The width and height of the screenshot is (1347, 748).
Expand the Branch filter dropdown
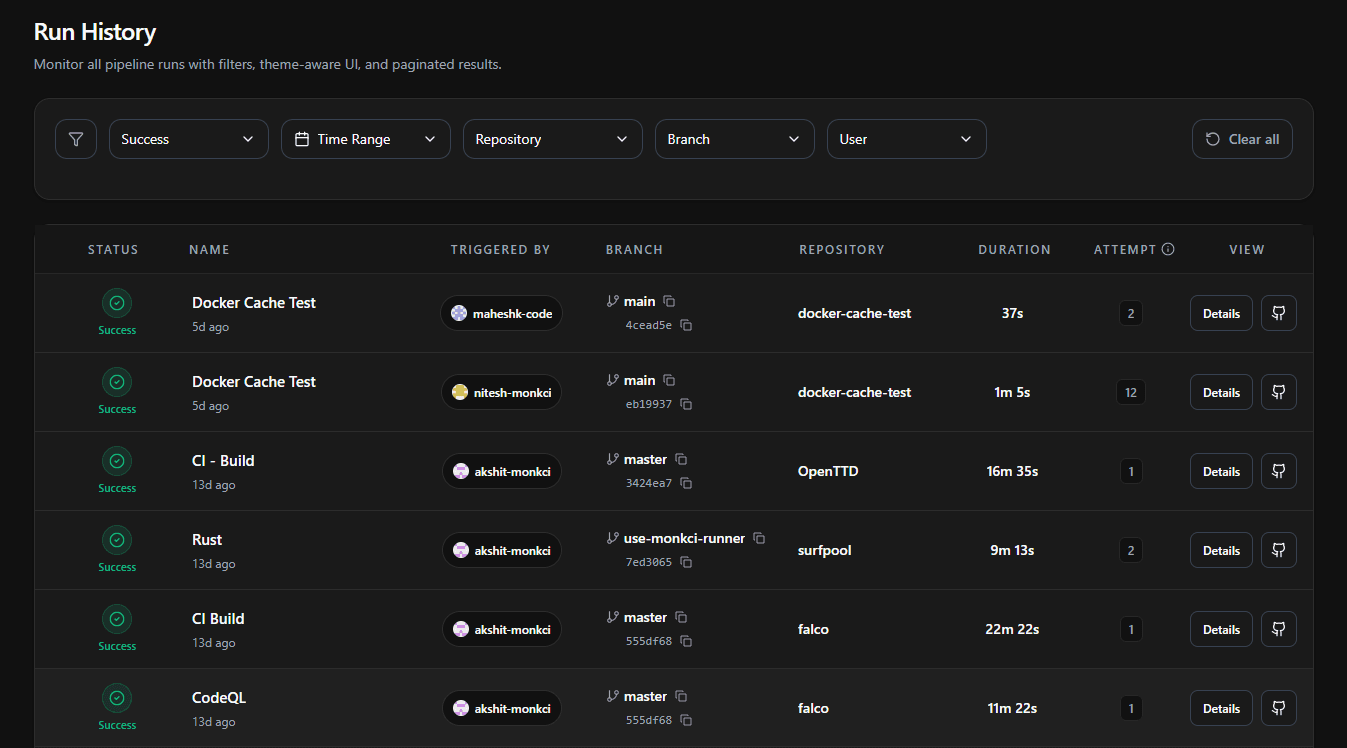point(735,139)
